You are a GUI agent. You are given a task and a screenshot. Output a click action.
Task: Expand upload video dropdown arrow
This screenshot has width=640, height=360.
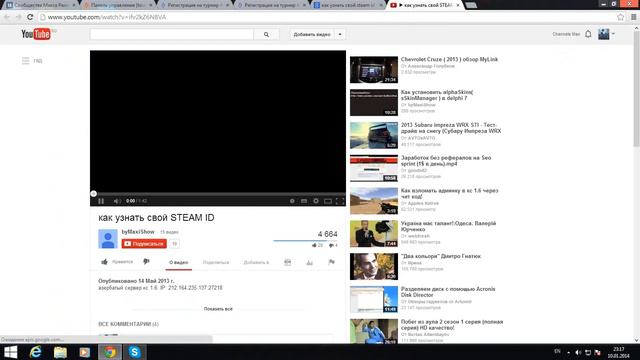pos(340,34)
